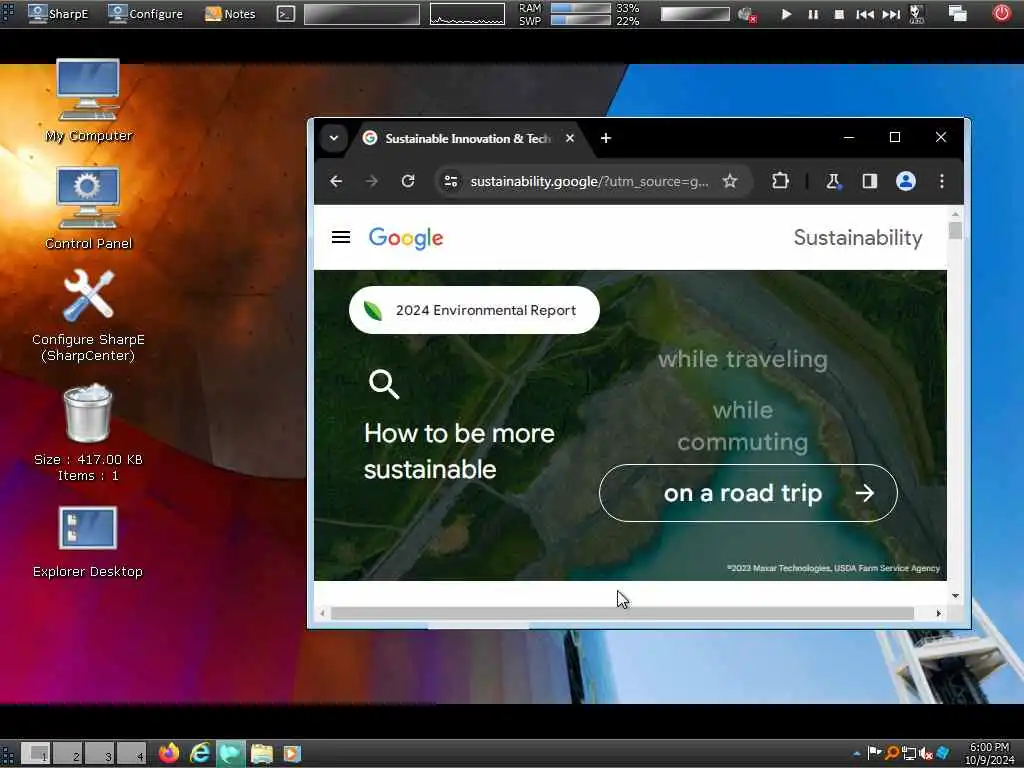Open the 2024 Environmental Report
Image resolution: width=1024 pixels, height=768 pixels.
click(x=474, y=310)
